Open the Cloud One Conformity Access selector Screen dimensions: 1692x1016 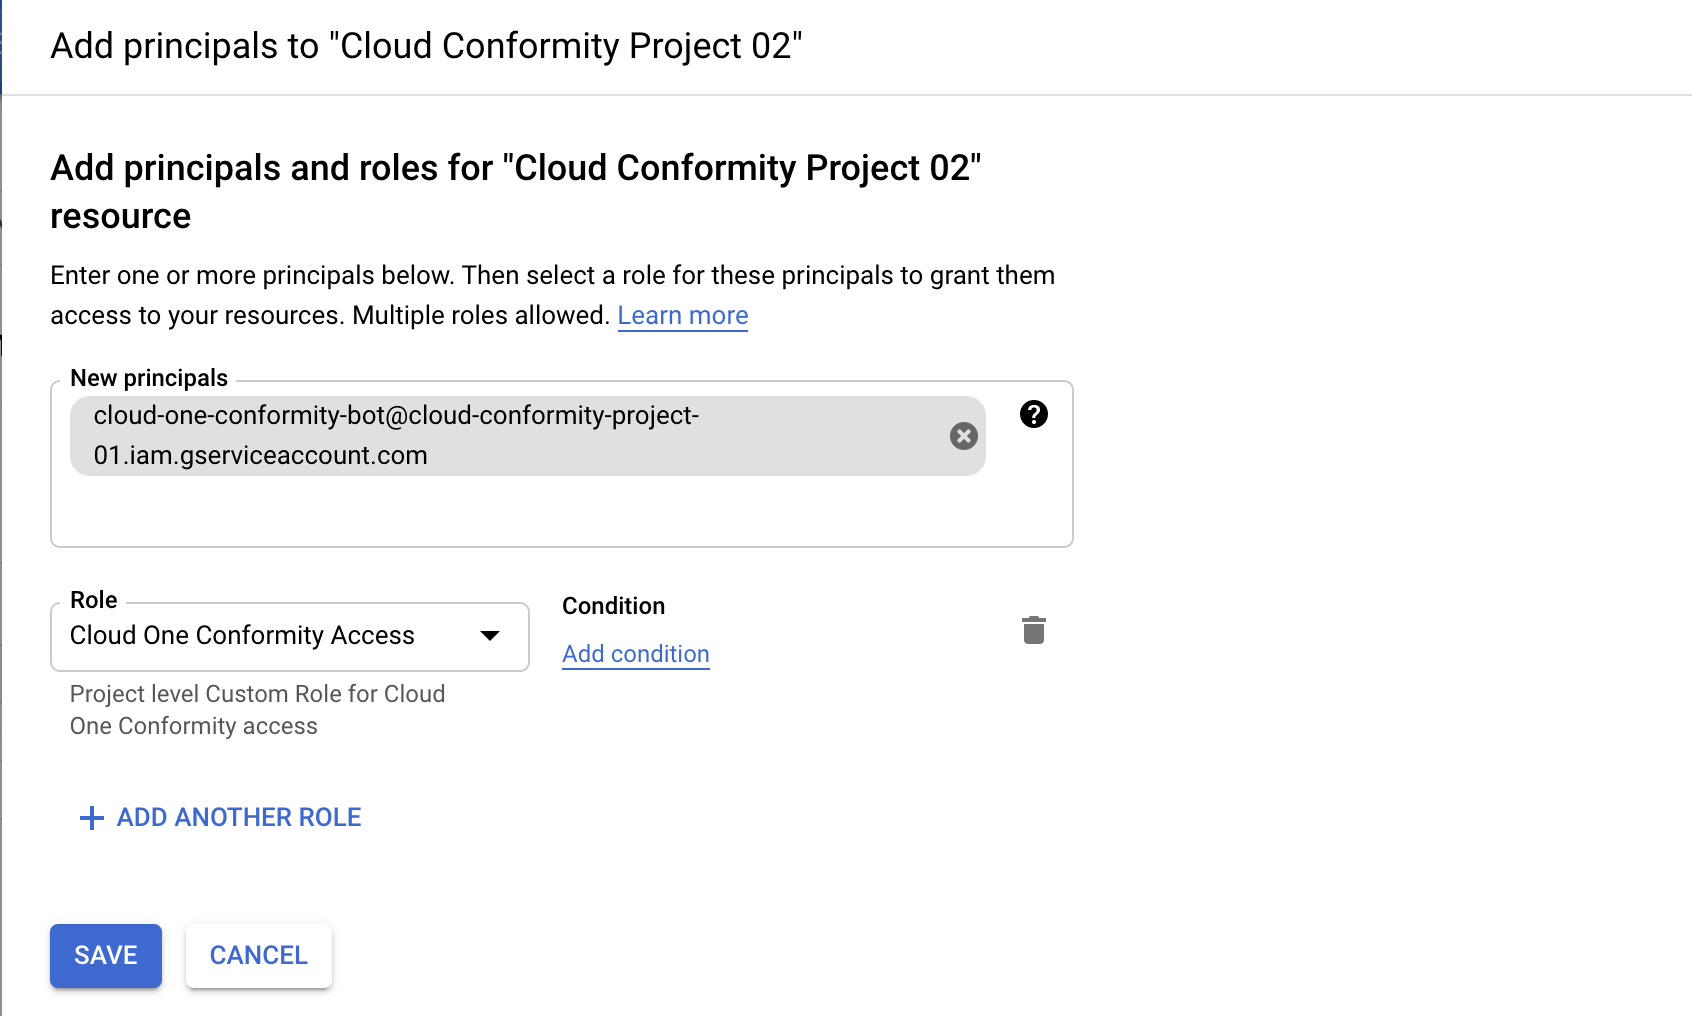coord(243,636)
